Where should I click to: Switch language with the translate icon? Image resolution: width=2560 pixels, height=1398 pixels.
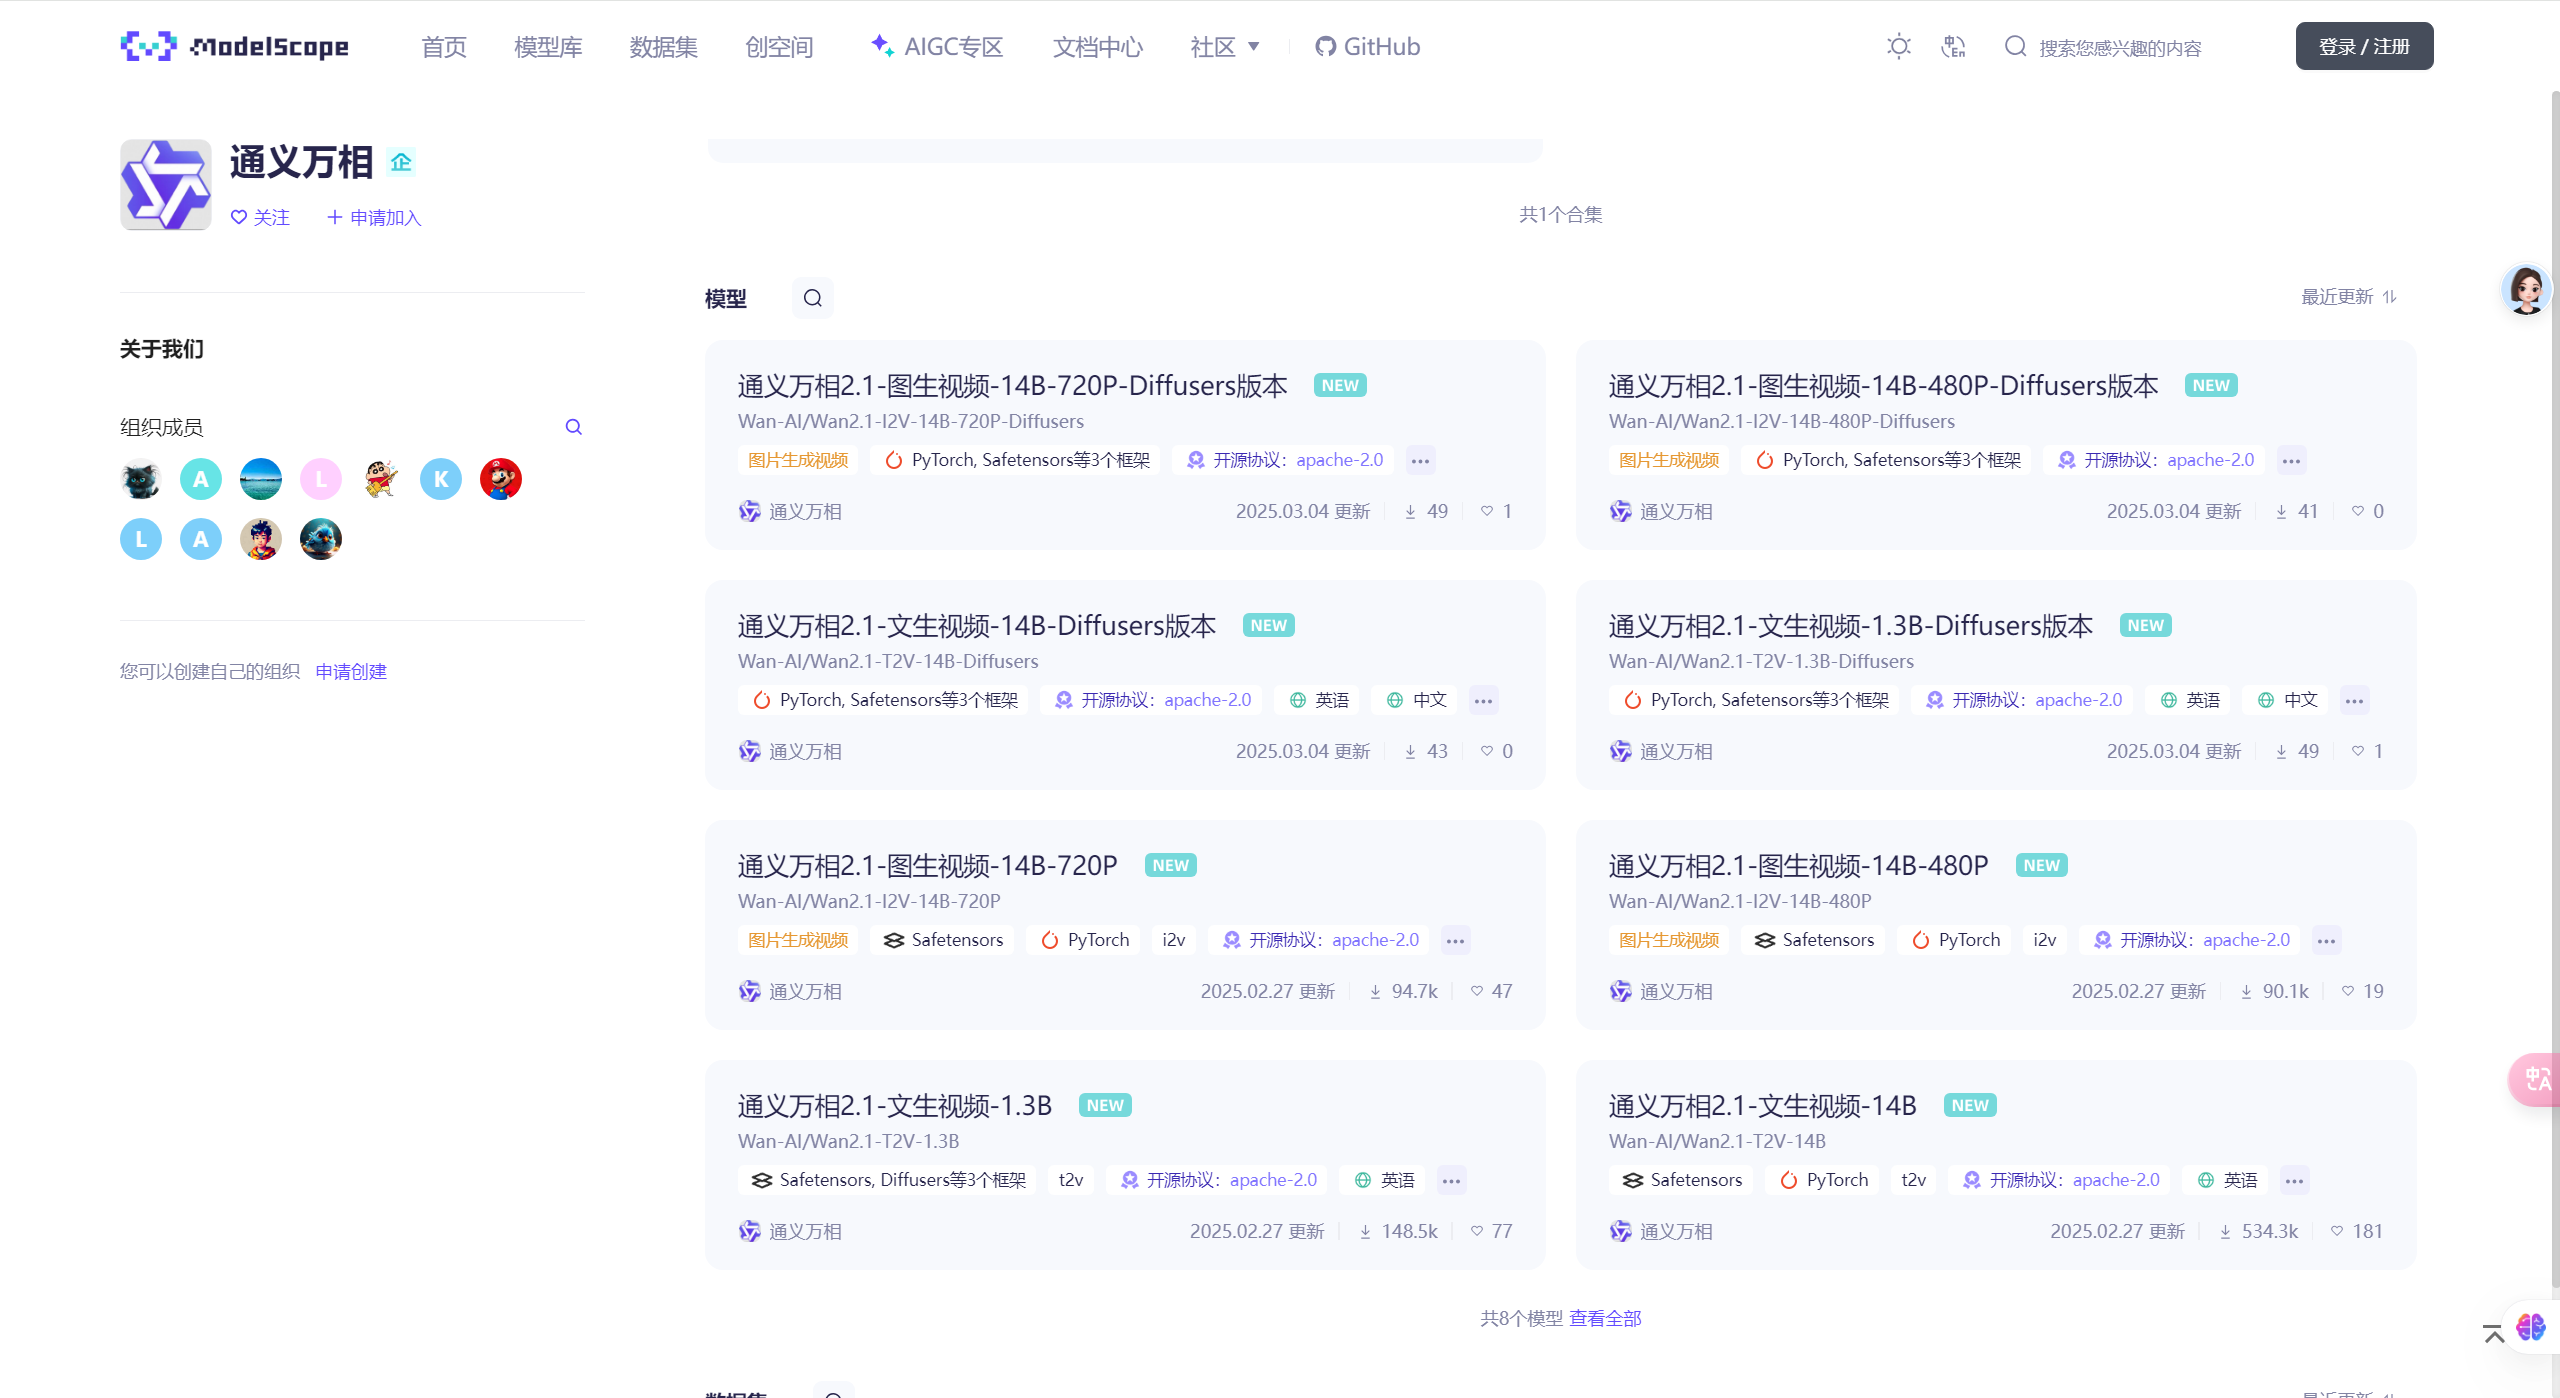click(x=1953, y=47)
